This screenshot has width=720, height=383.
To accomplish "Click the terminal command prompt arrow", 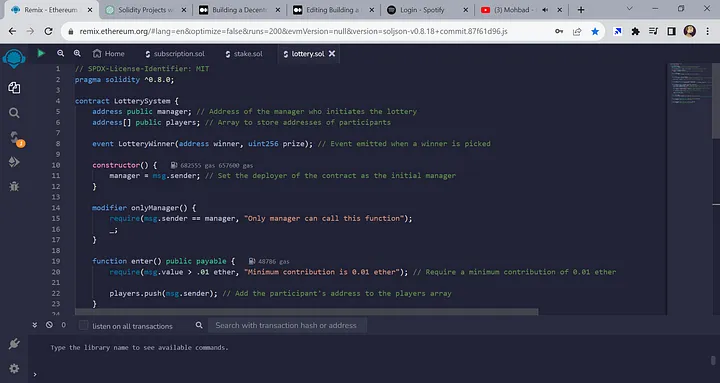I will tap(35, 375).
